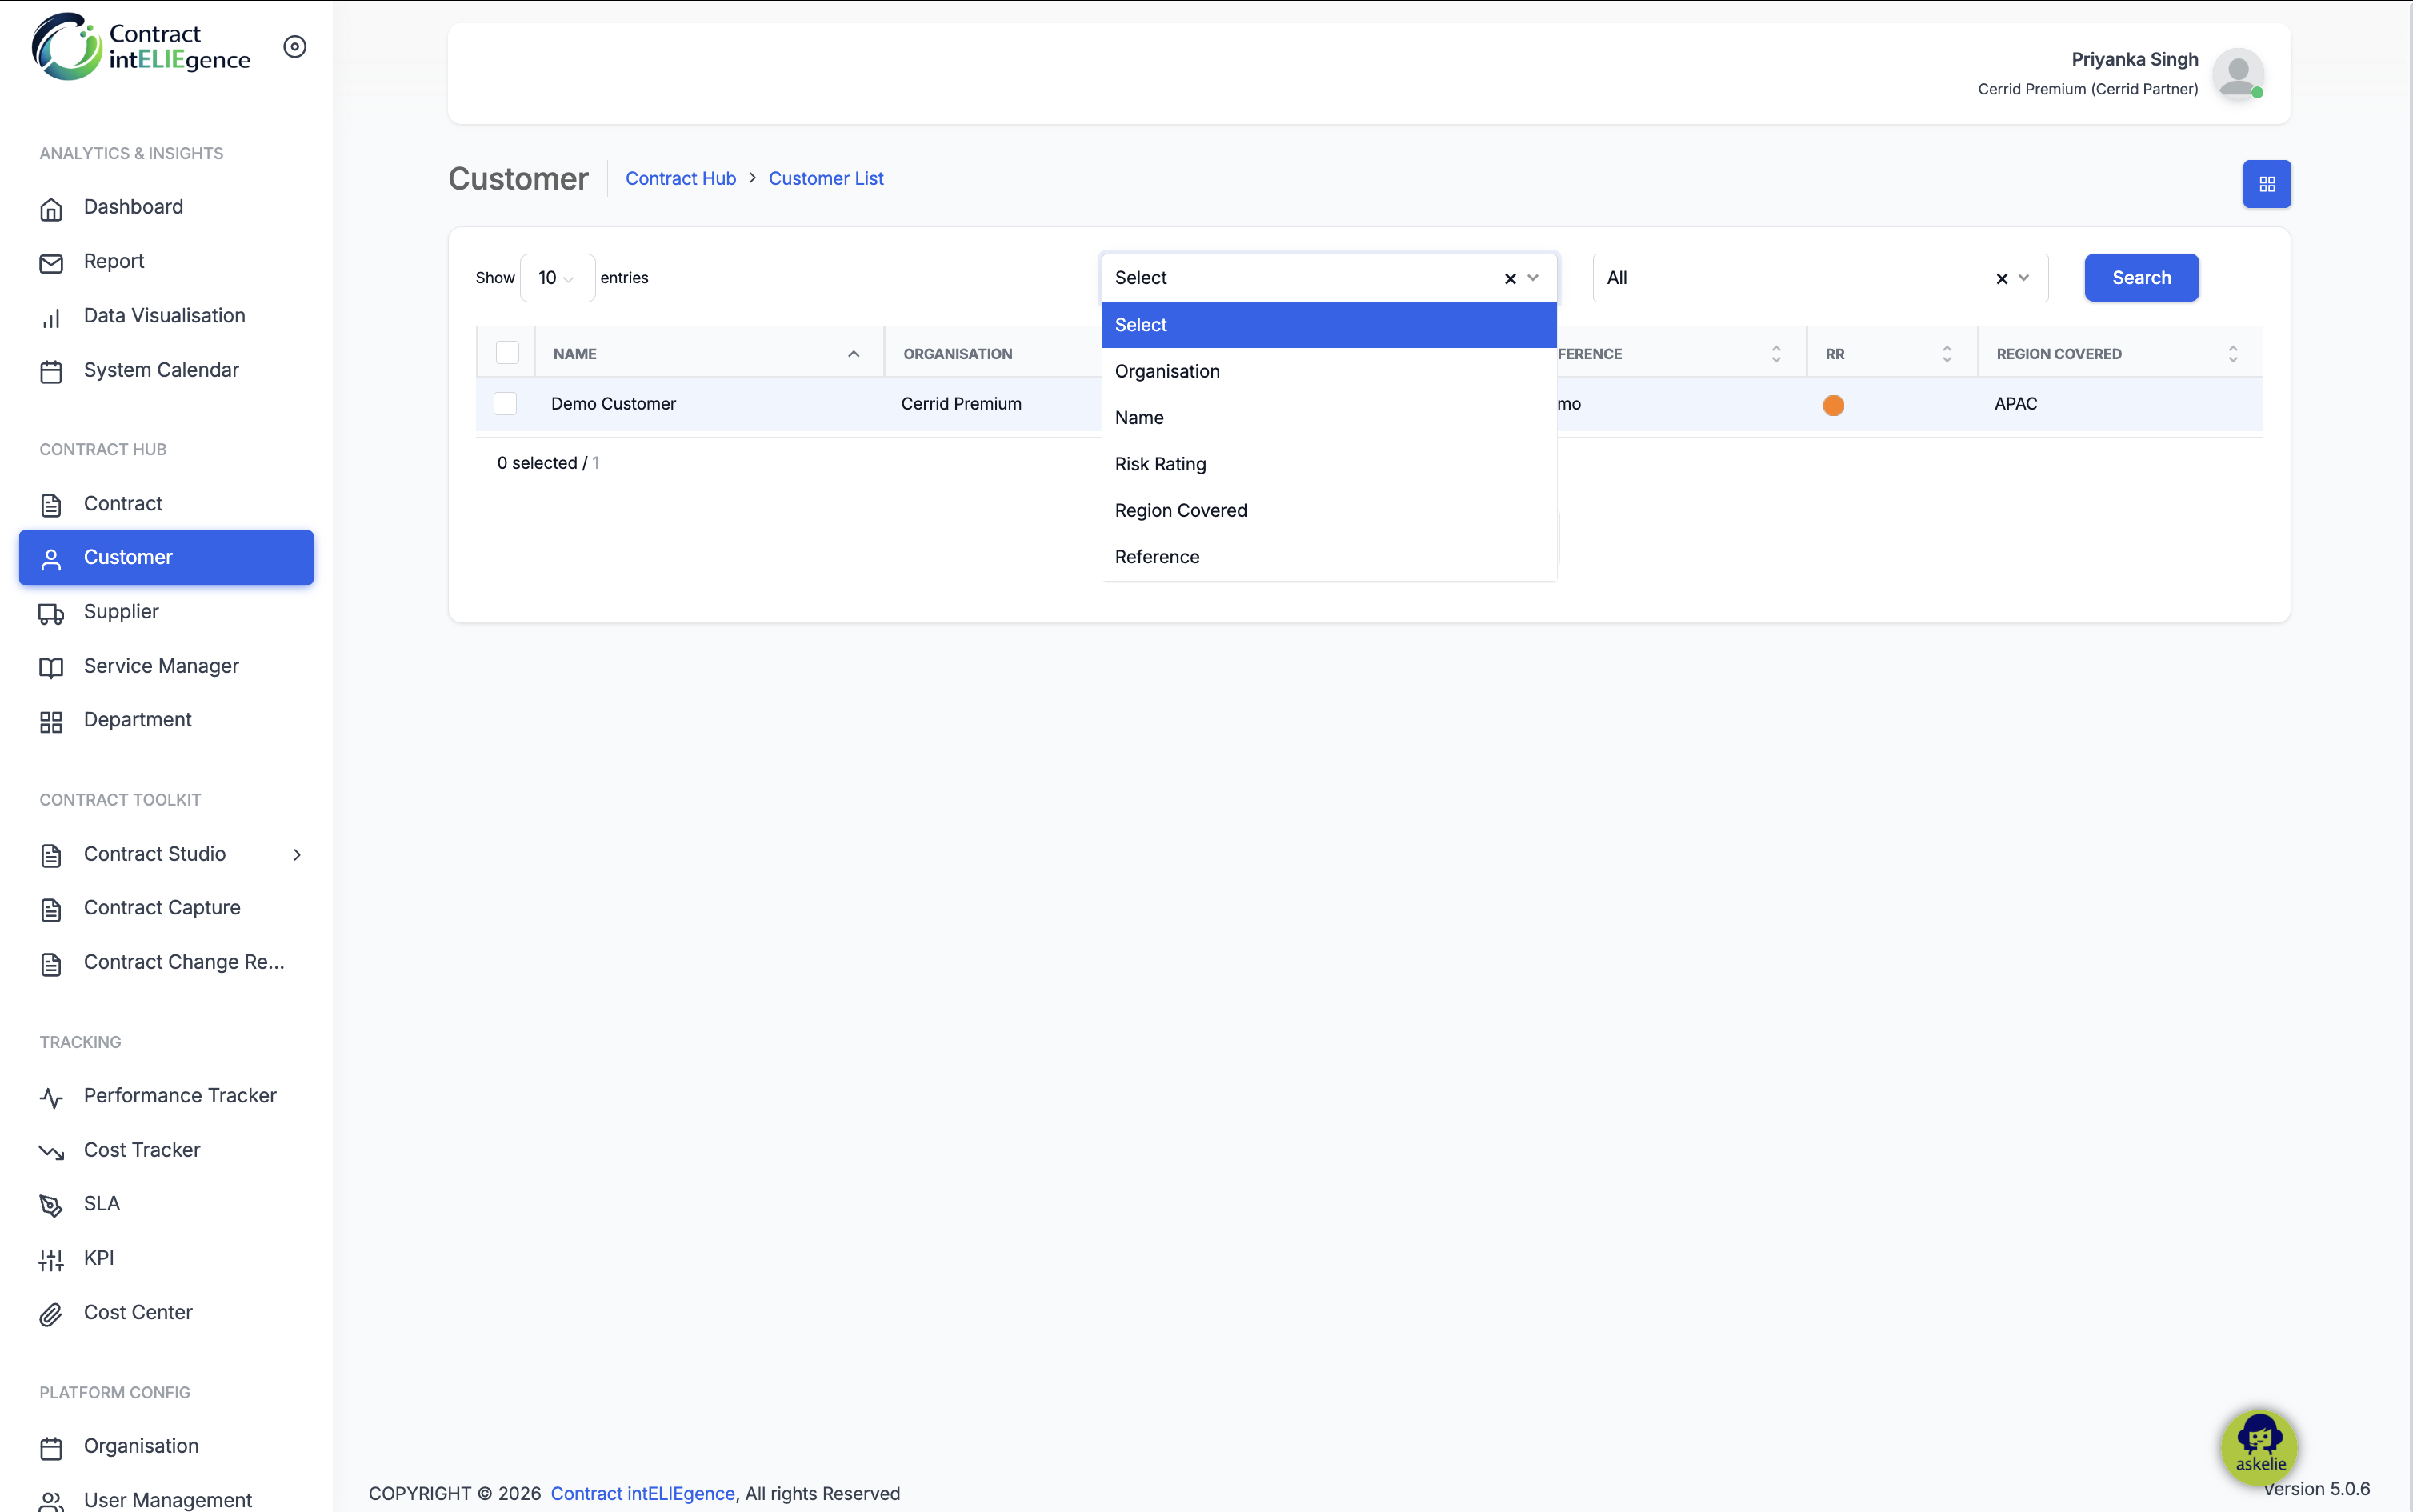Click the Contract Capture document icon
Viewport: 2413px width, 1512px height.
[x=51, y=909]
